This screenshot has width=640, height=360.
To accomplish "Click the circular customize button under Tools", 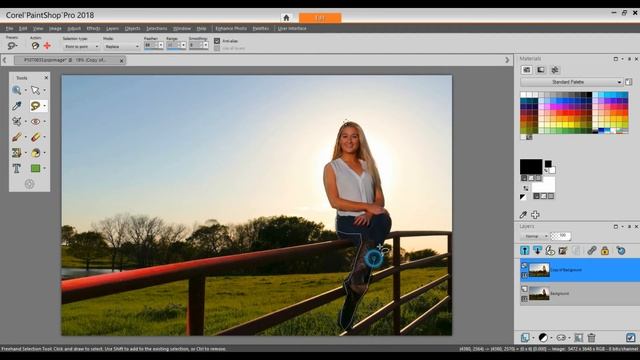I will (x=29, y=184).
